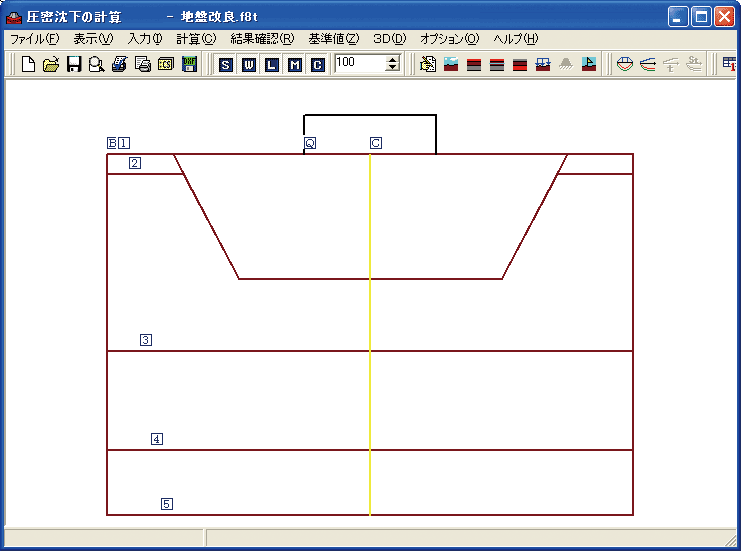This screenshot has height=551, width=741.
Task: Toggle the M display button
Action: pos(295,64)
